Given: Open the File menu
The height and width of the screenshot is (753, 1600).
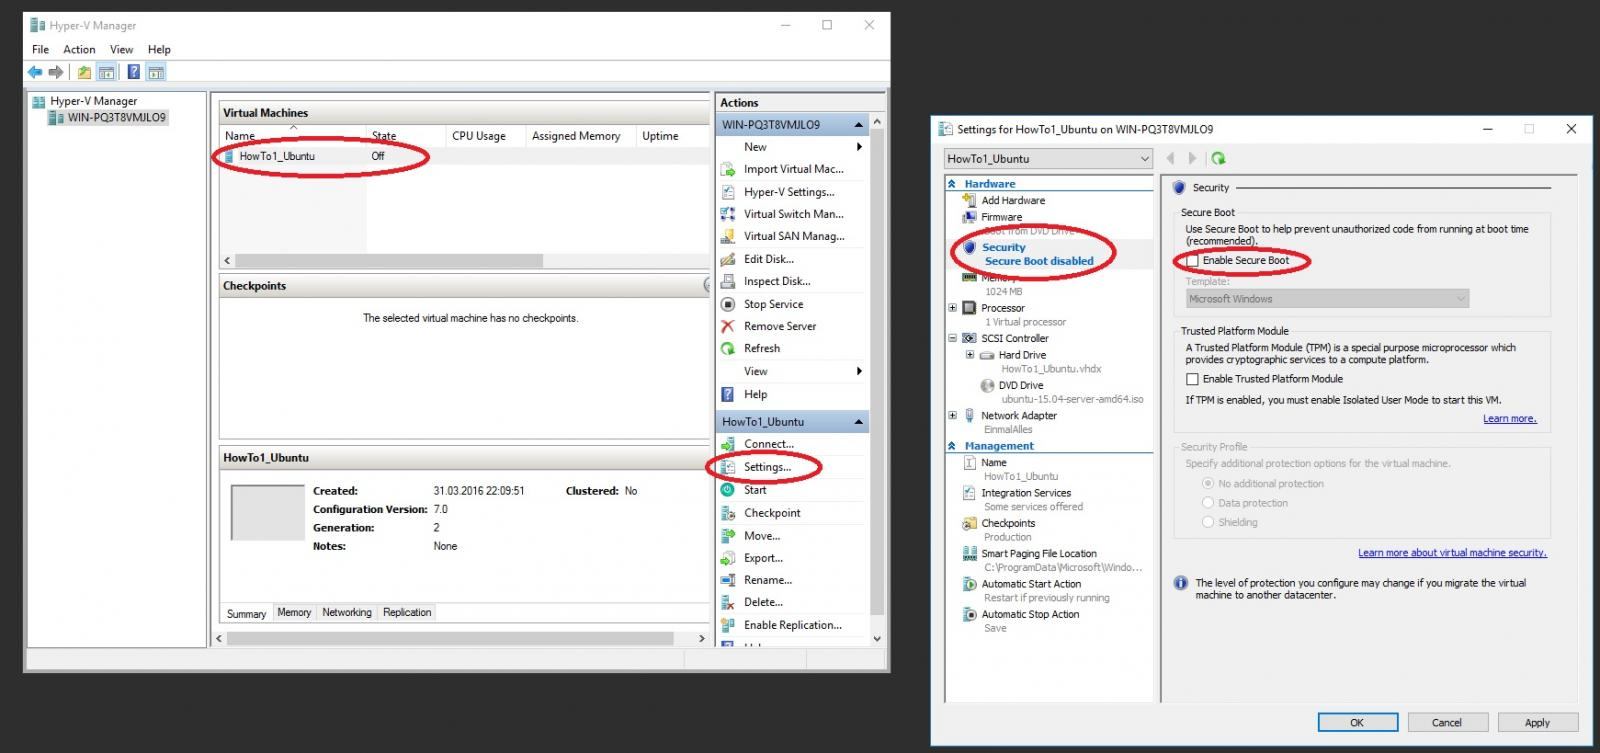Looking at the screenshot, I should click(40, 49).
